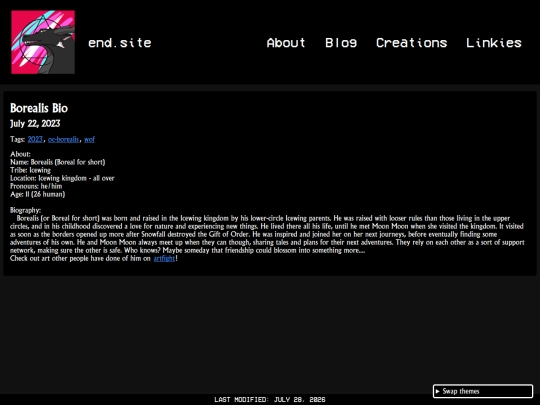Click the 'Biography:' label
The width and height of the screenshot is (540, 405).
[x=25, y=210]
